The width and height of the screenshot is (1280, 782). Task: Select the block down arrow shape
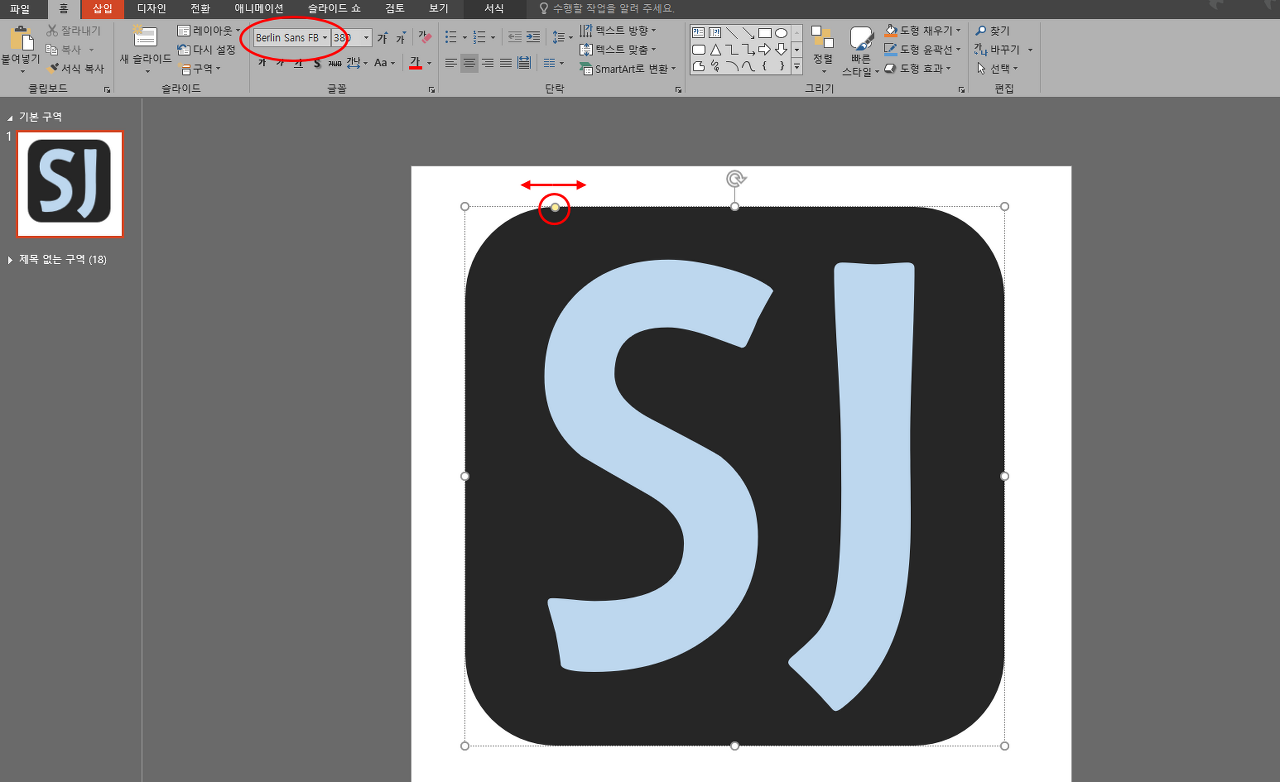tap(781, 49)
